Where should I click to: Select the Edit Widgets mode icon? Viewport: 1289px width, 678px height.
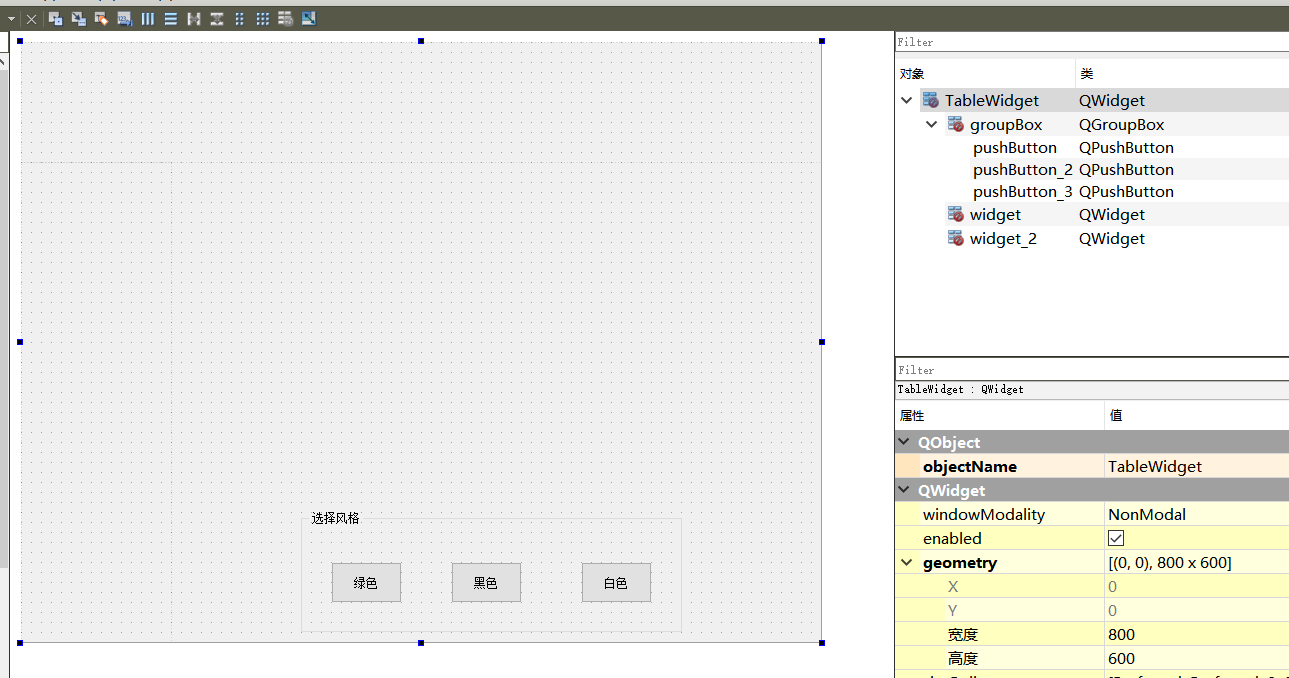pyautogui.click(x=56, y=18)
